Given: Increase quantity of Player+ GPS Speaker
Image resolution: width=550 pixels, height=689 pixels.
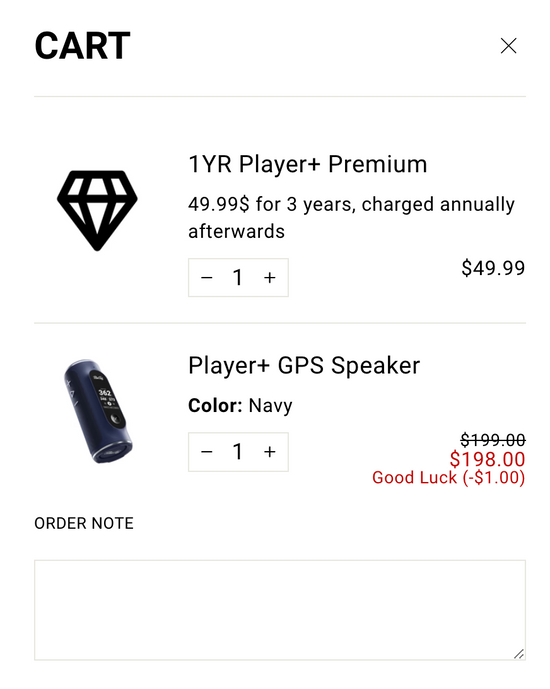Looking at the screenshot, I should pos(270,452).
